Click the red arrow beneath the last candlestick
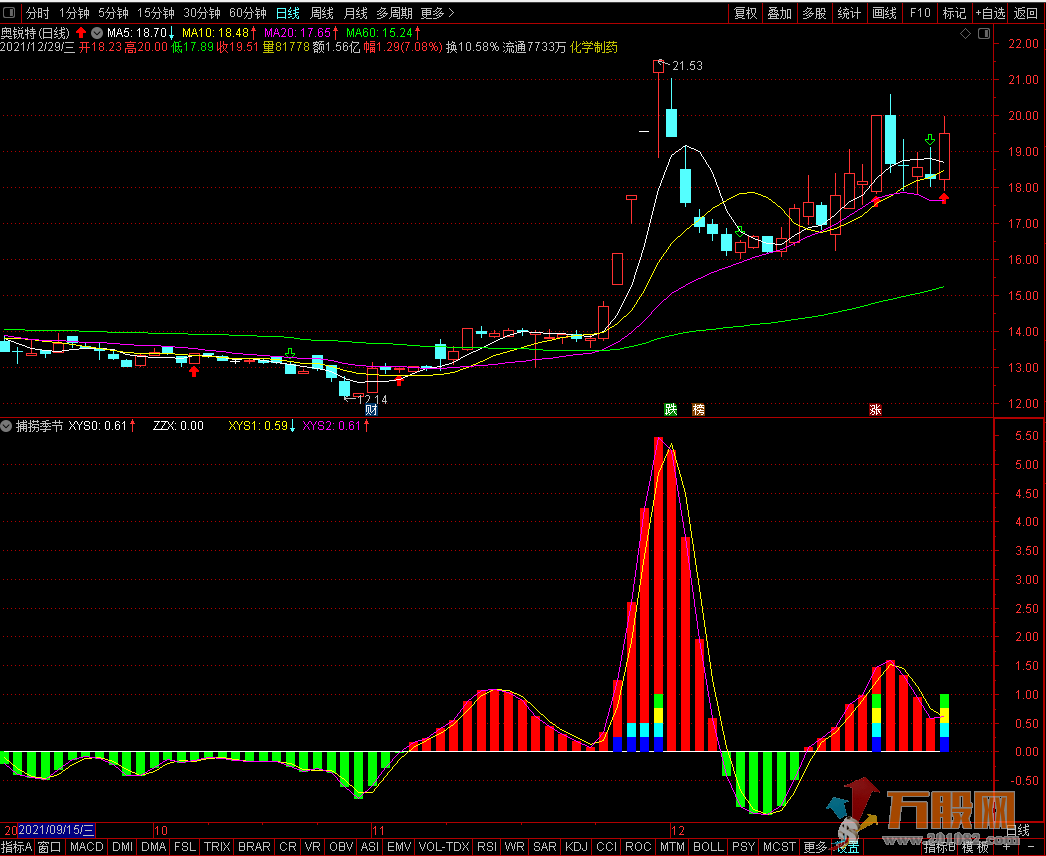The height and width of the screenshot is (856, 1046). [x=944, y=198]
